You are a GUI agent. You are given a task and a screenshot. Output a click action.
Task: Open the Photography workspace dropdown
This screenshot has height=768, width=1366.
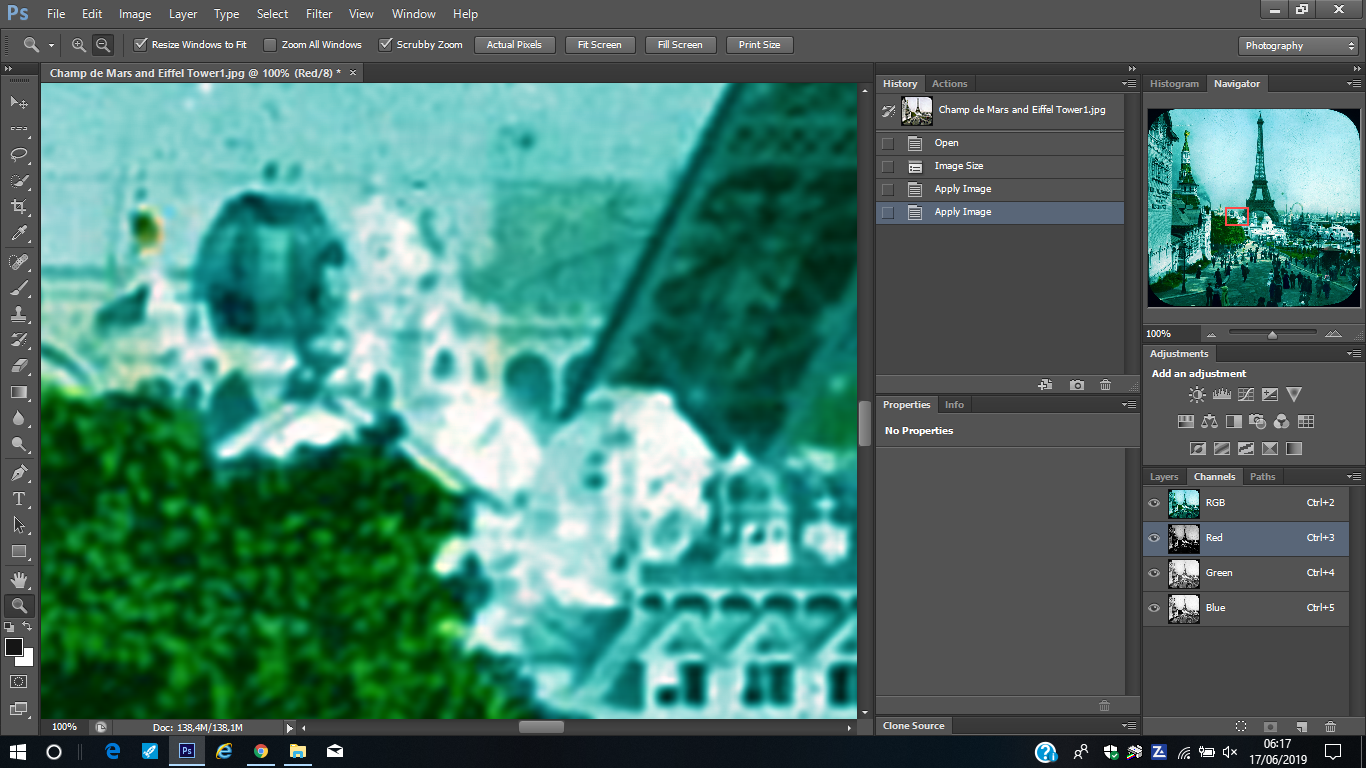coord(1297,46)
